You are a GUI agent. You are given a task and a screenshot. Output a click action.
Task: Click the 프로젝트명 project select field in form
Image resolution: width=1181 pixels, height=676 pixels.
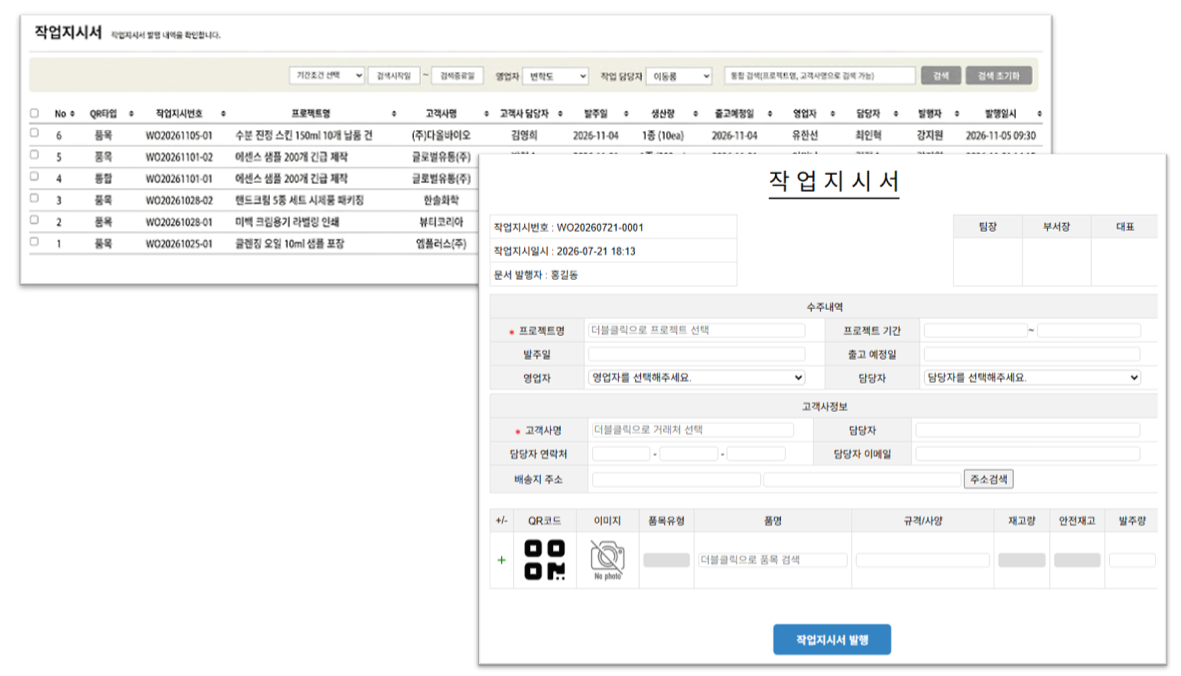pyautogui.click(x=696, y=330)
